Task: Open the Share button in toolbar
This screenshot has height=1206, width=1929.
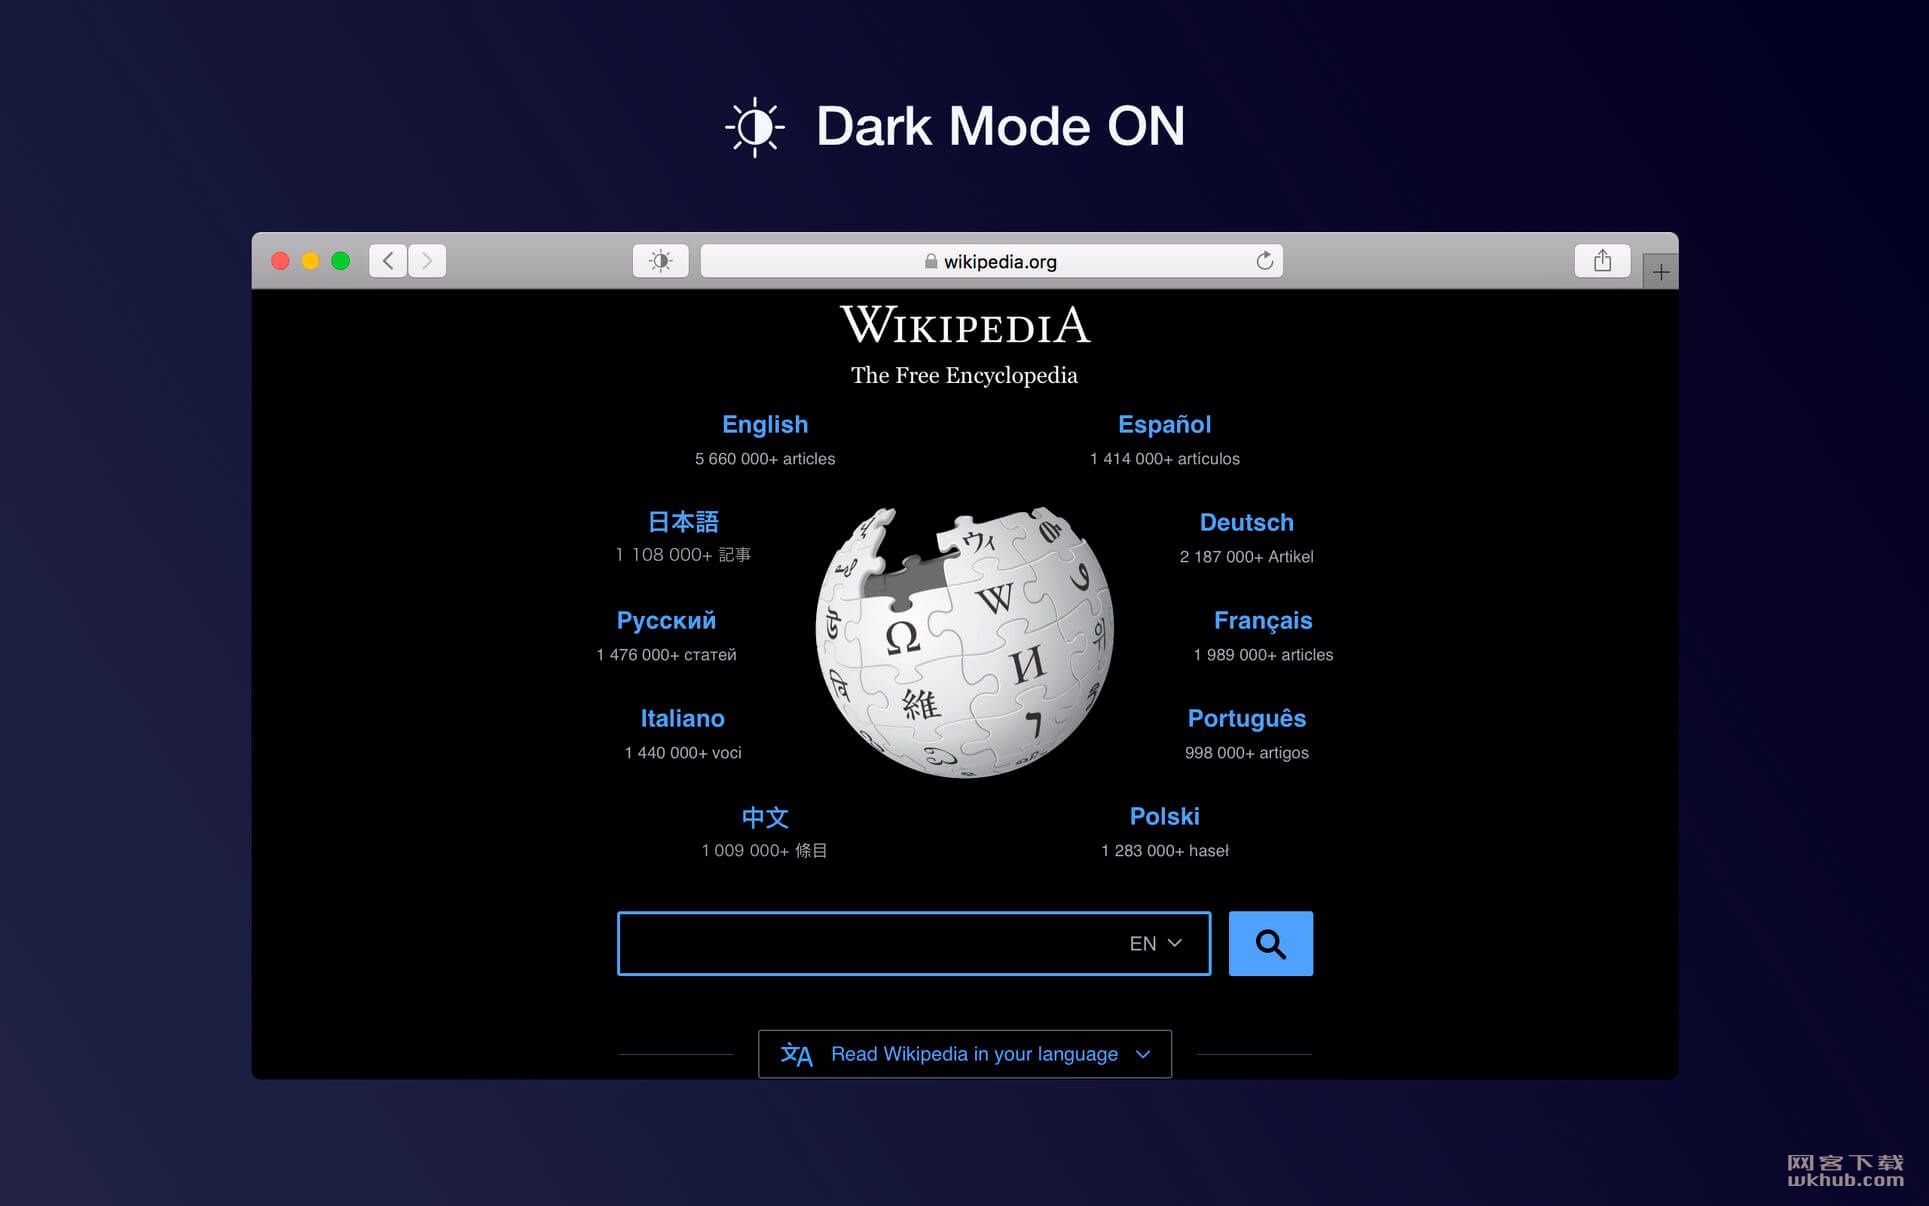Action: tap(1602, 261)
